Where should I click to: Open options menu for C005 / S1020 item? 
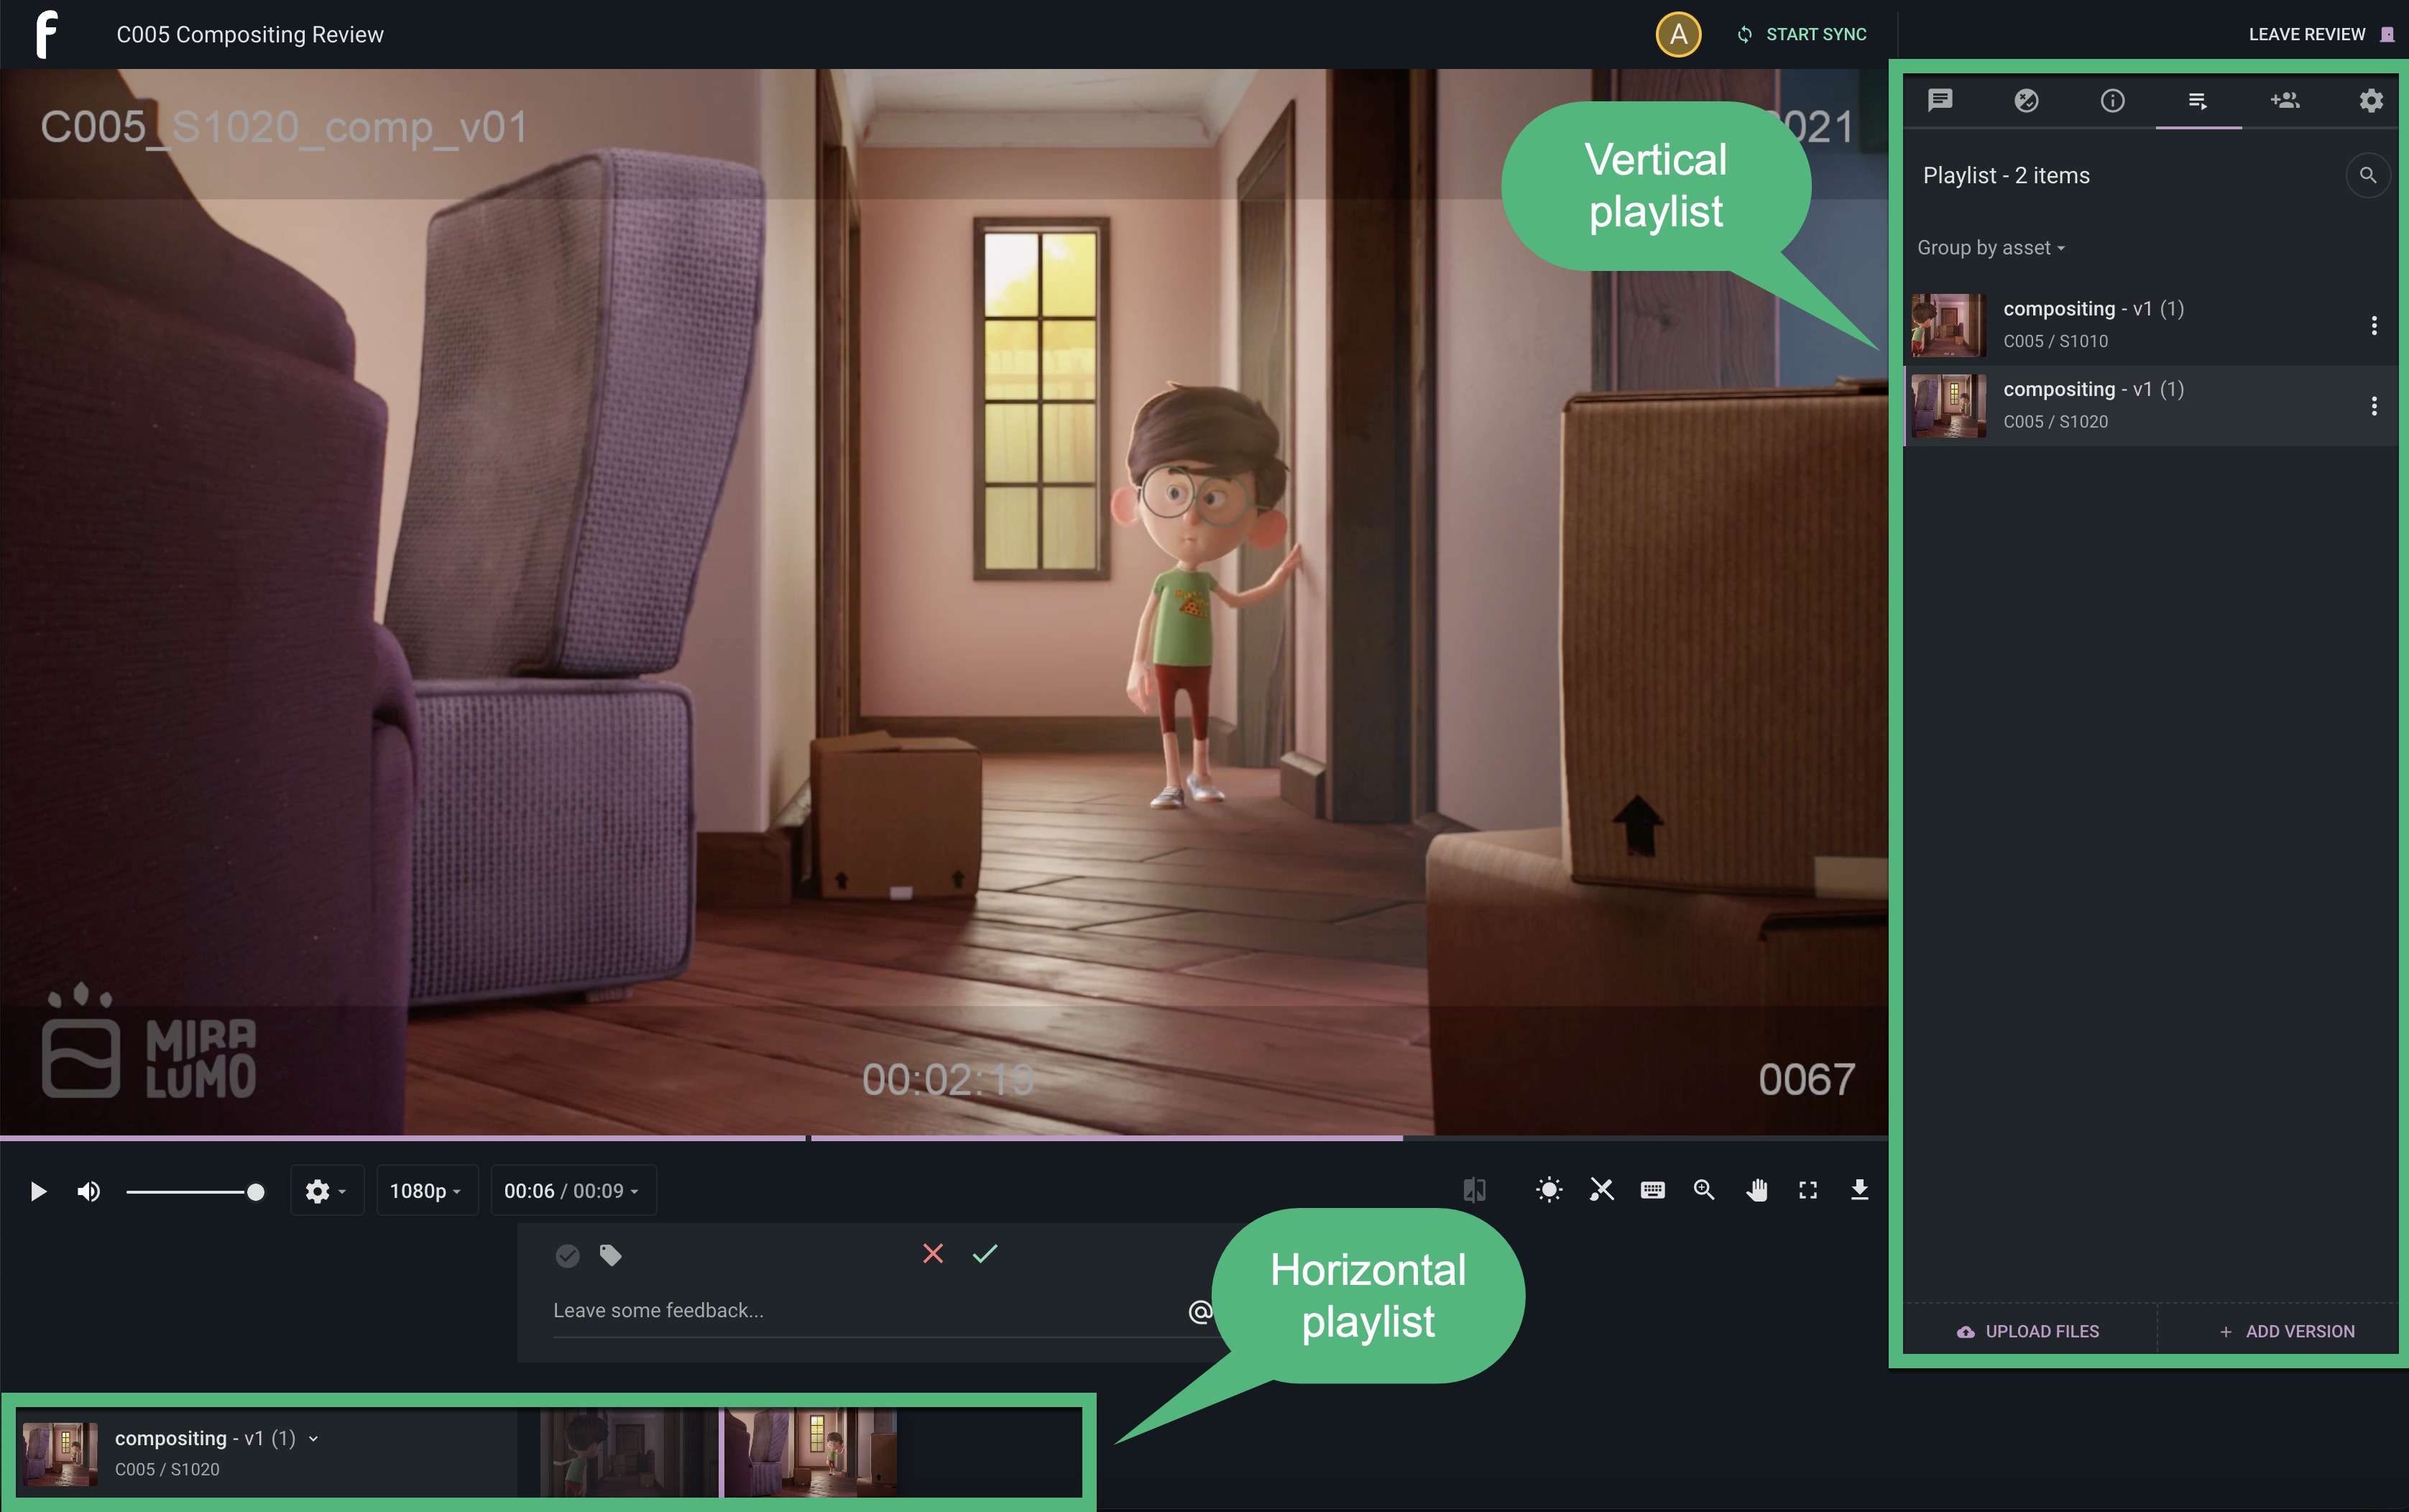click(2374, 406)
